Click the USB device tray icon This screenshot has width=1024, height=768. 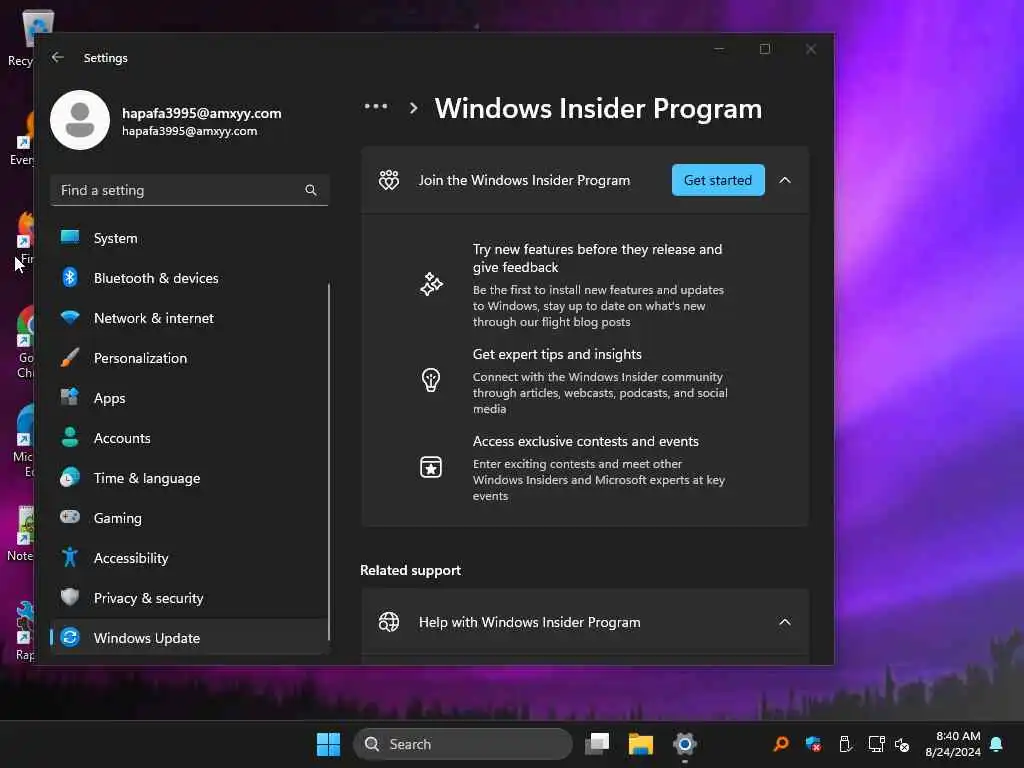[x=844, y=744]
